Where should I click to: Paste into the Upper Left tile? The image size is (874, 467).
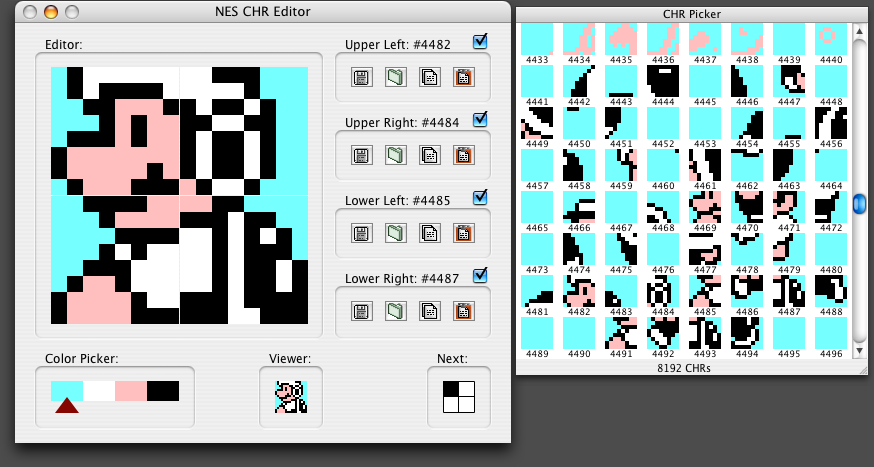(464, 77)
